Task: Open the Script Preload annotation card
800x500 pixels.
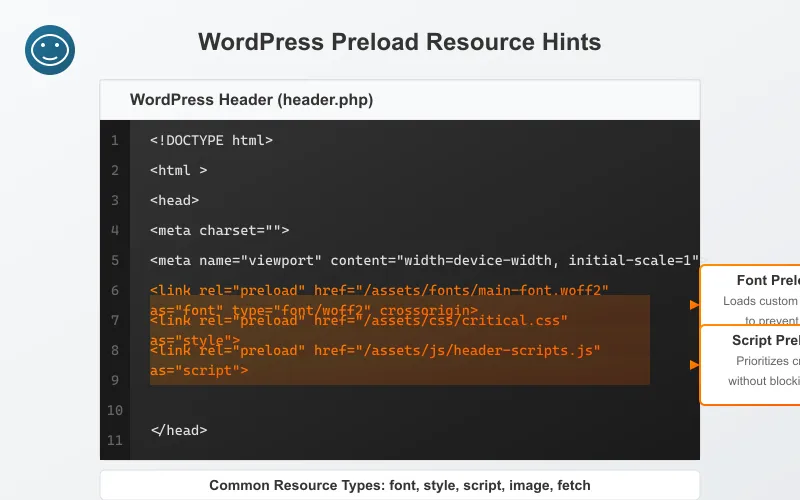Action: click(x=750, y=365)
